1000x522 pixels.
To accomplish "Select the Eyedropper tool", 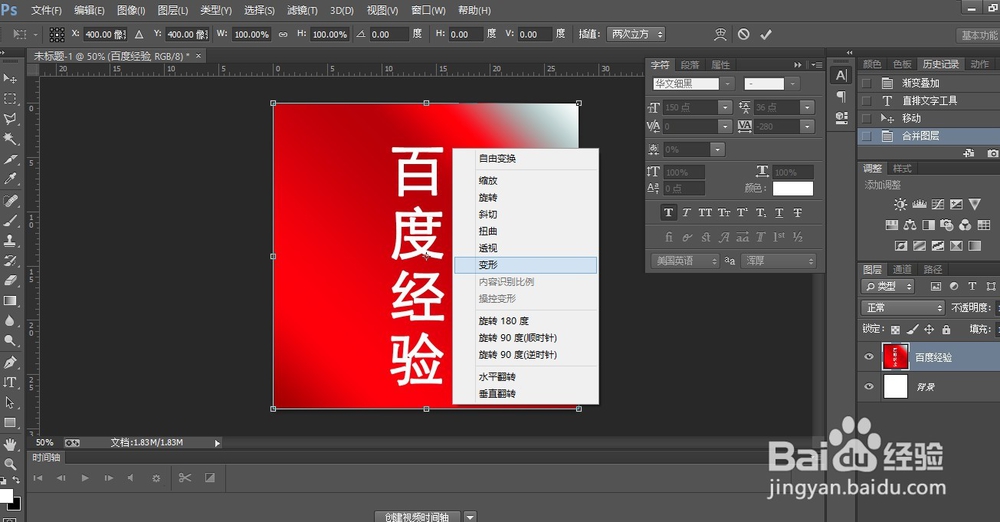I will point(10,179).
